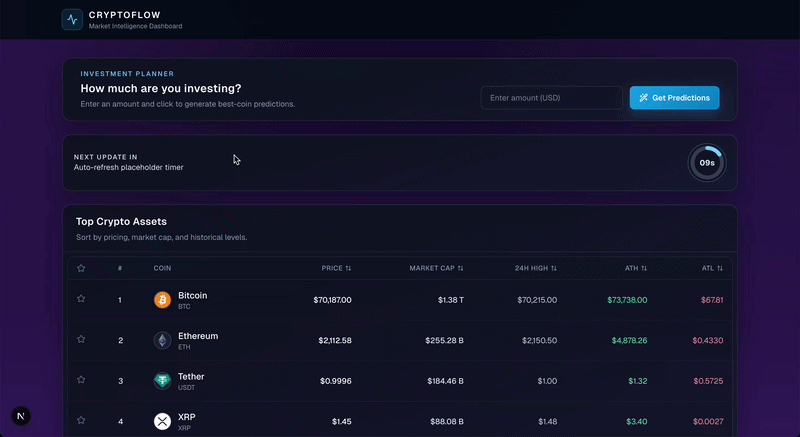
Task: Click the Get Predictions button
Action: coord(674,97)
